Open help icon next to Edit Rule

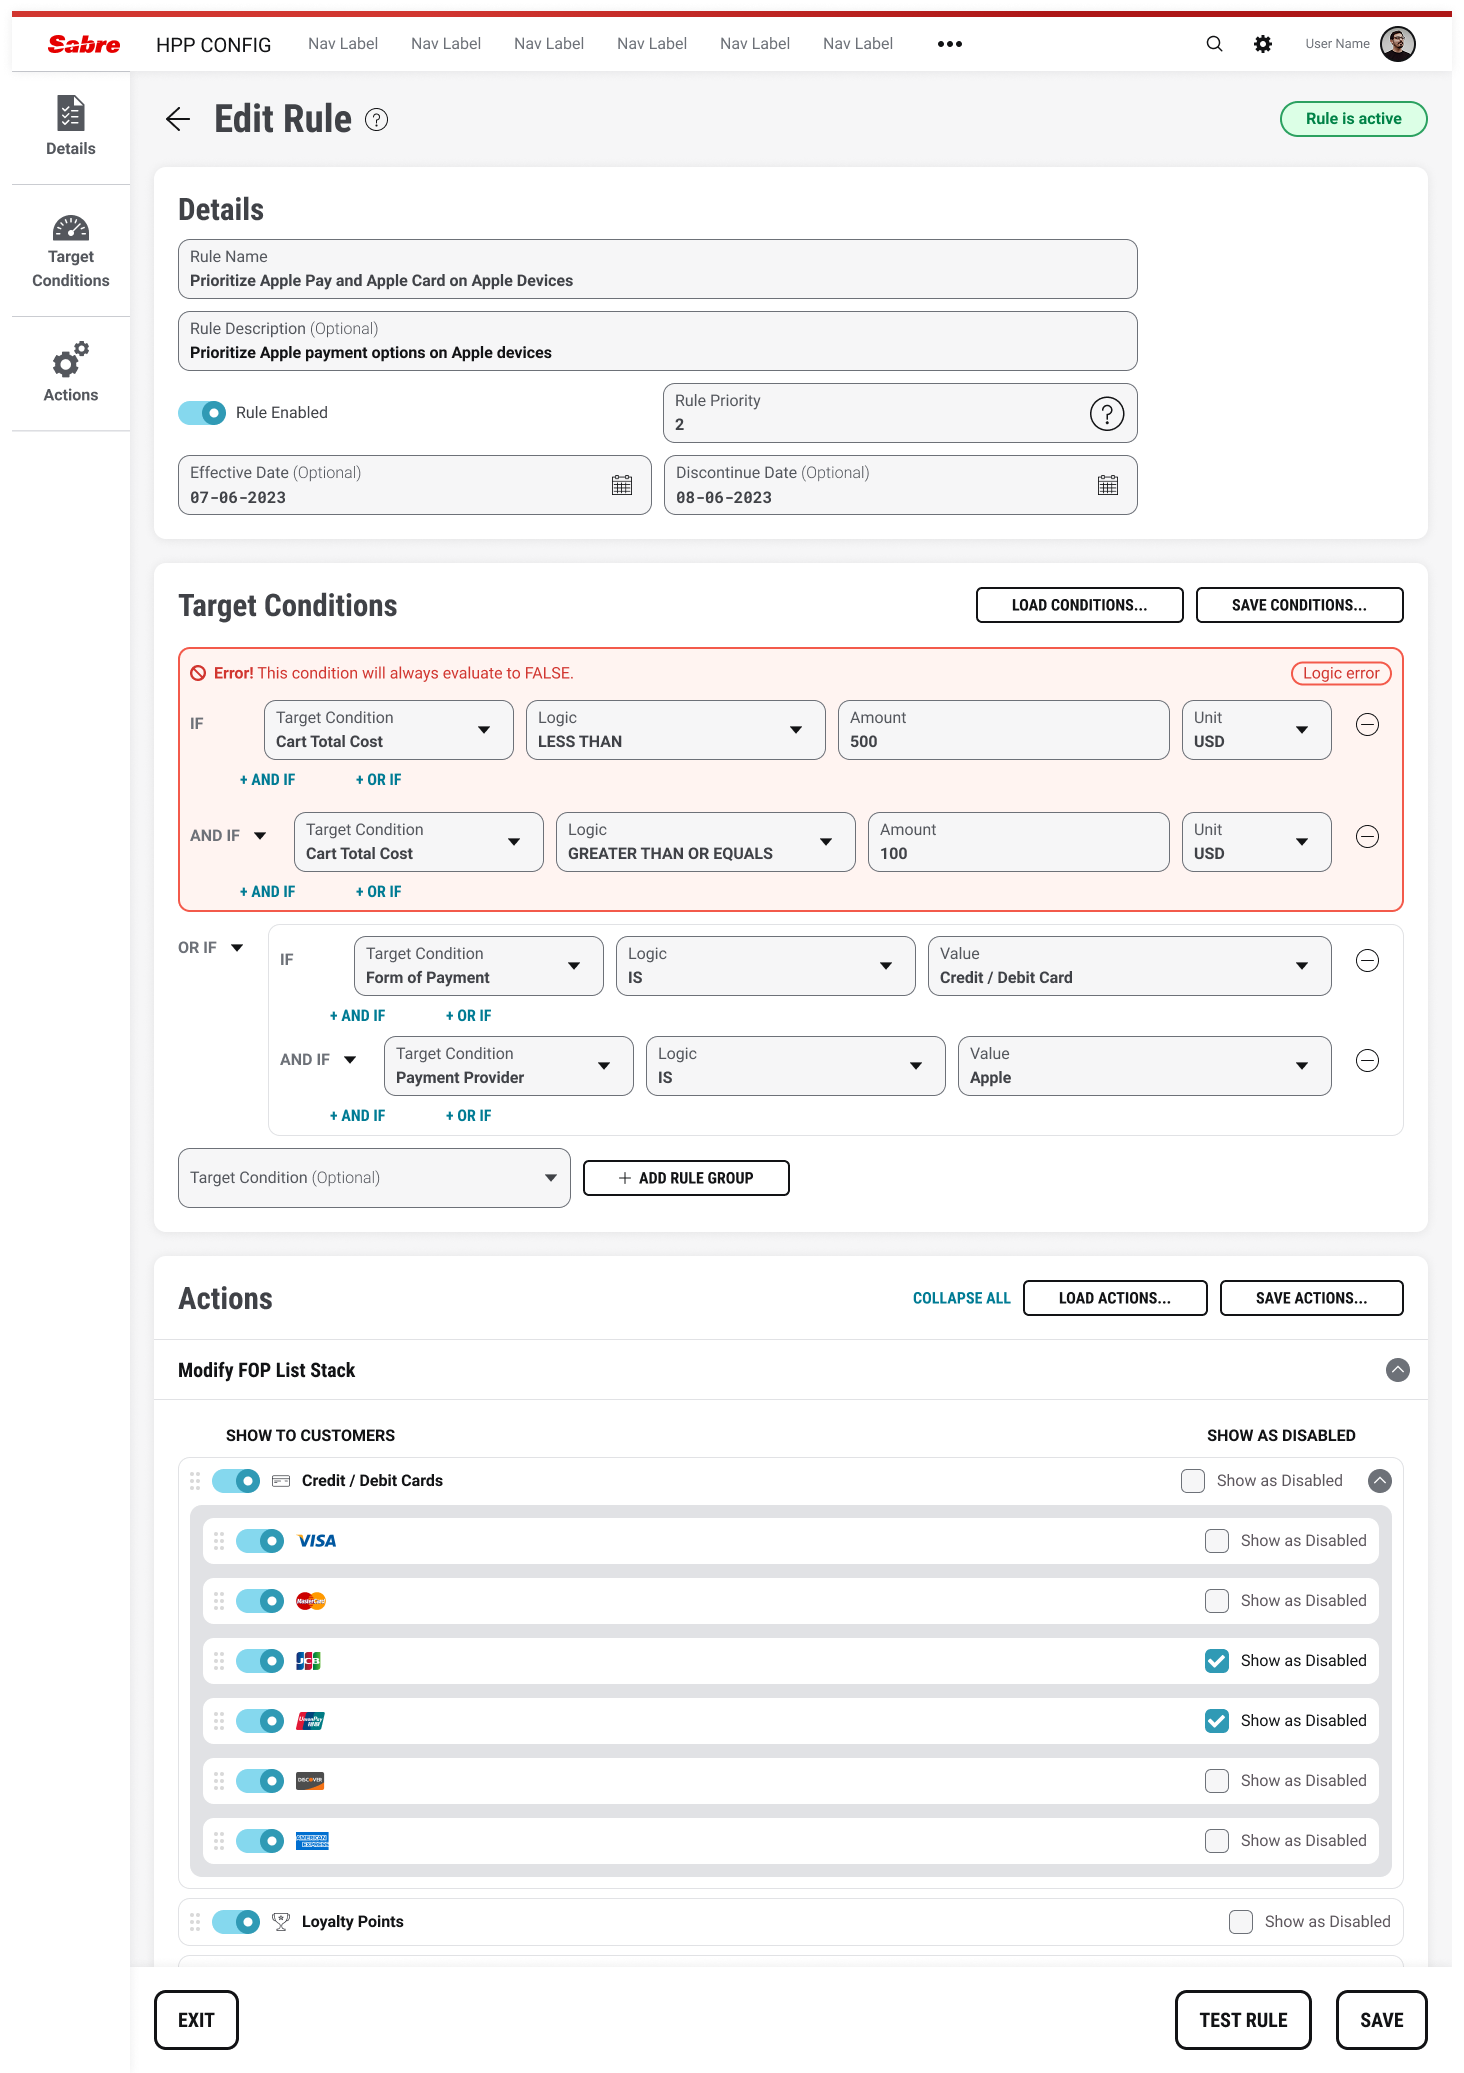point(376,120)
